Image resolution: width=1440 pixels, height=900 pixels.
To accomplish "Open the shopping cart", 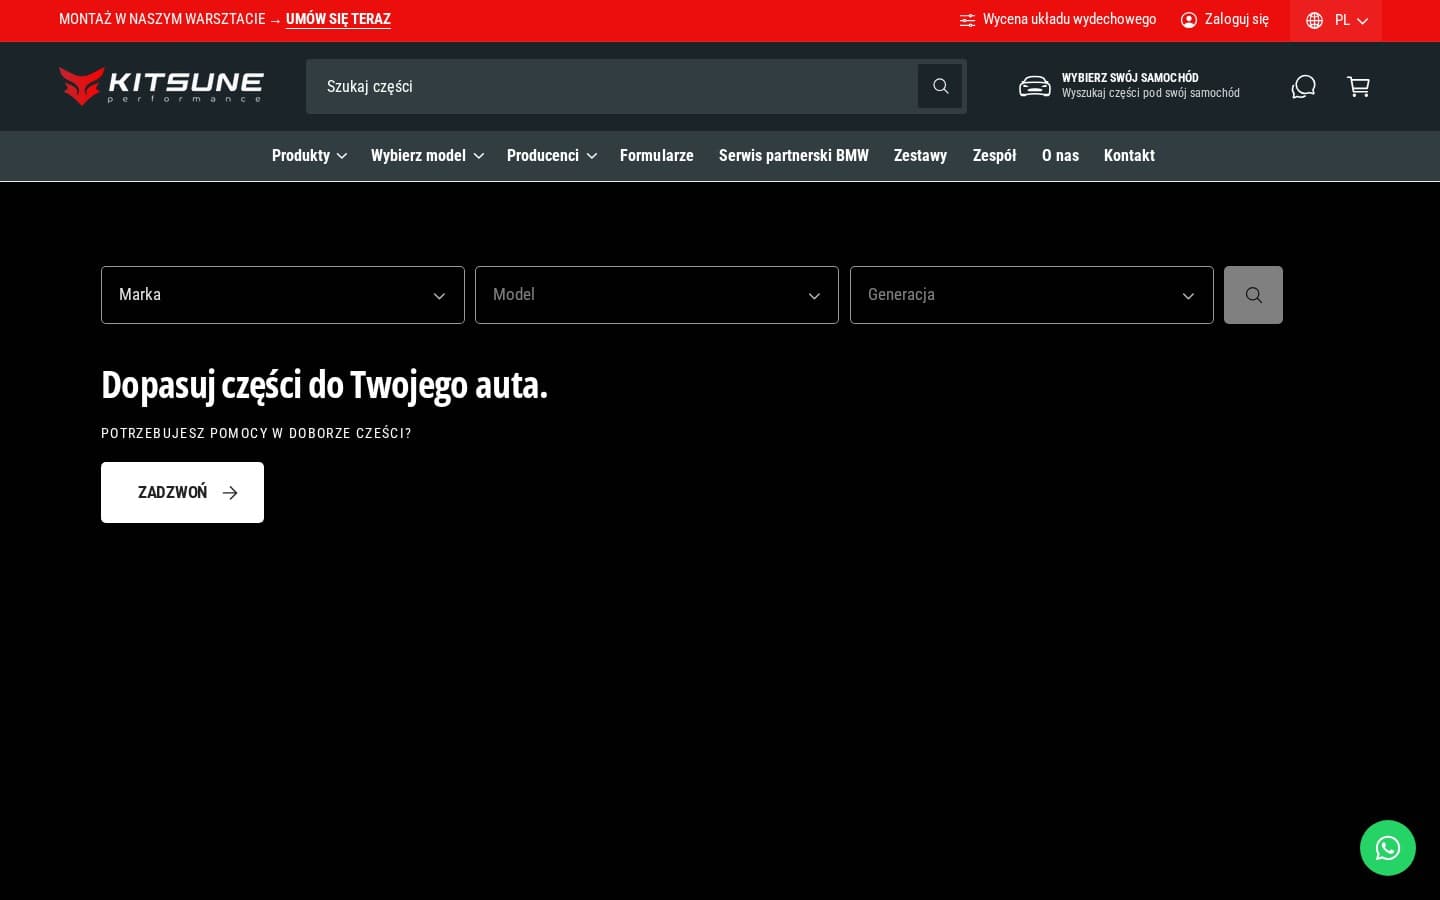I will [1358, 87].
